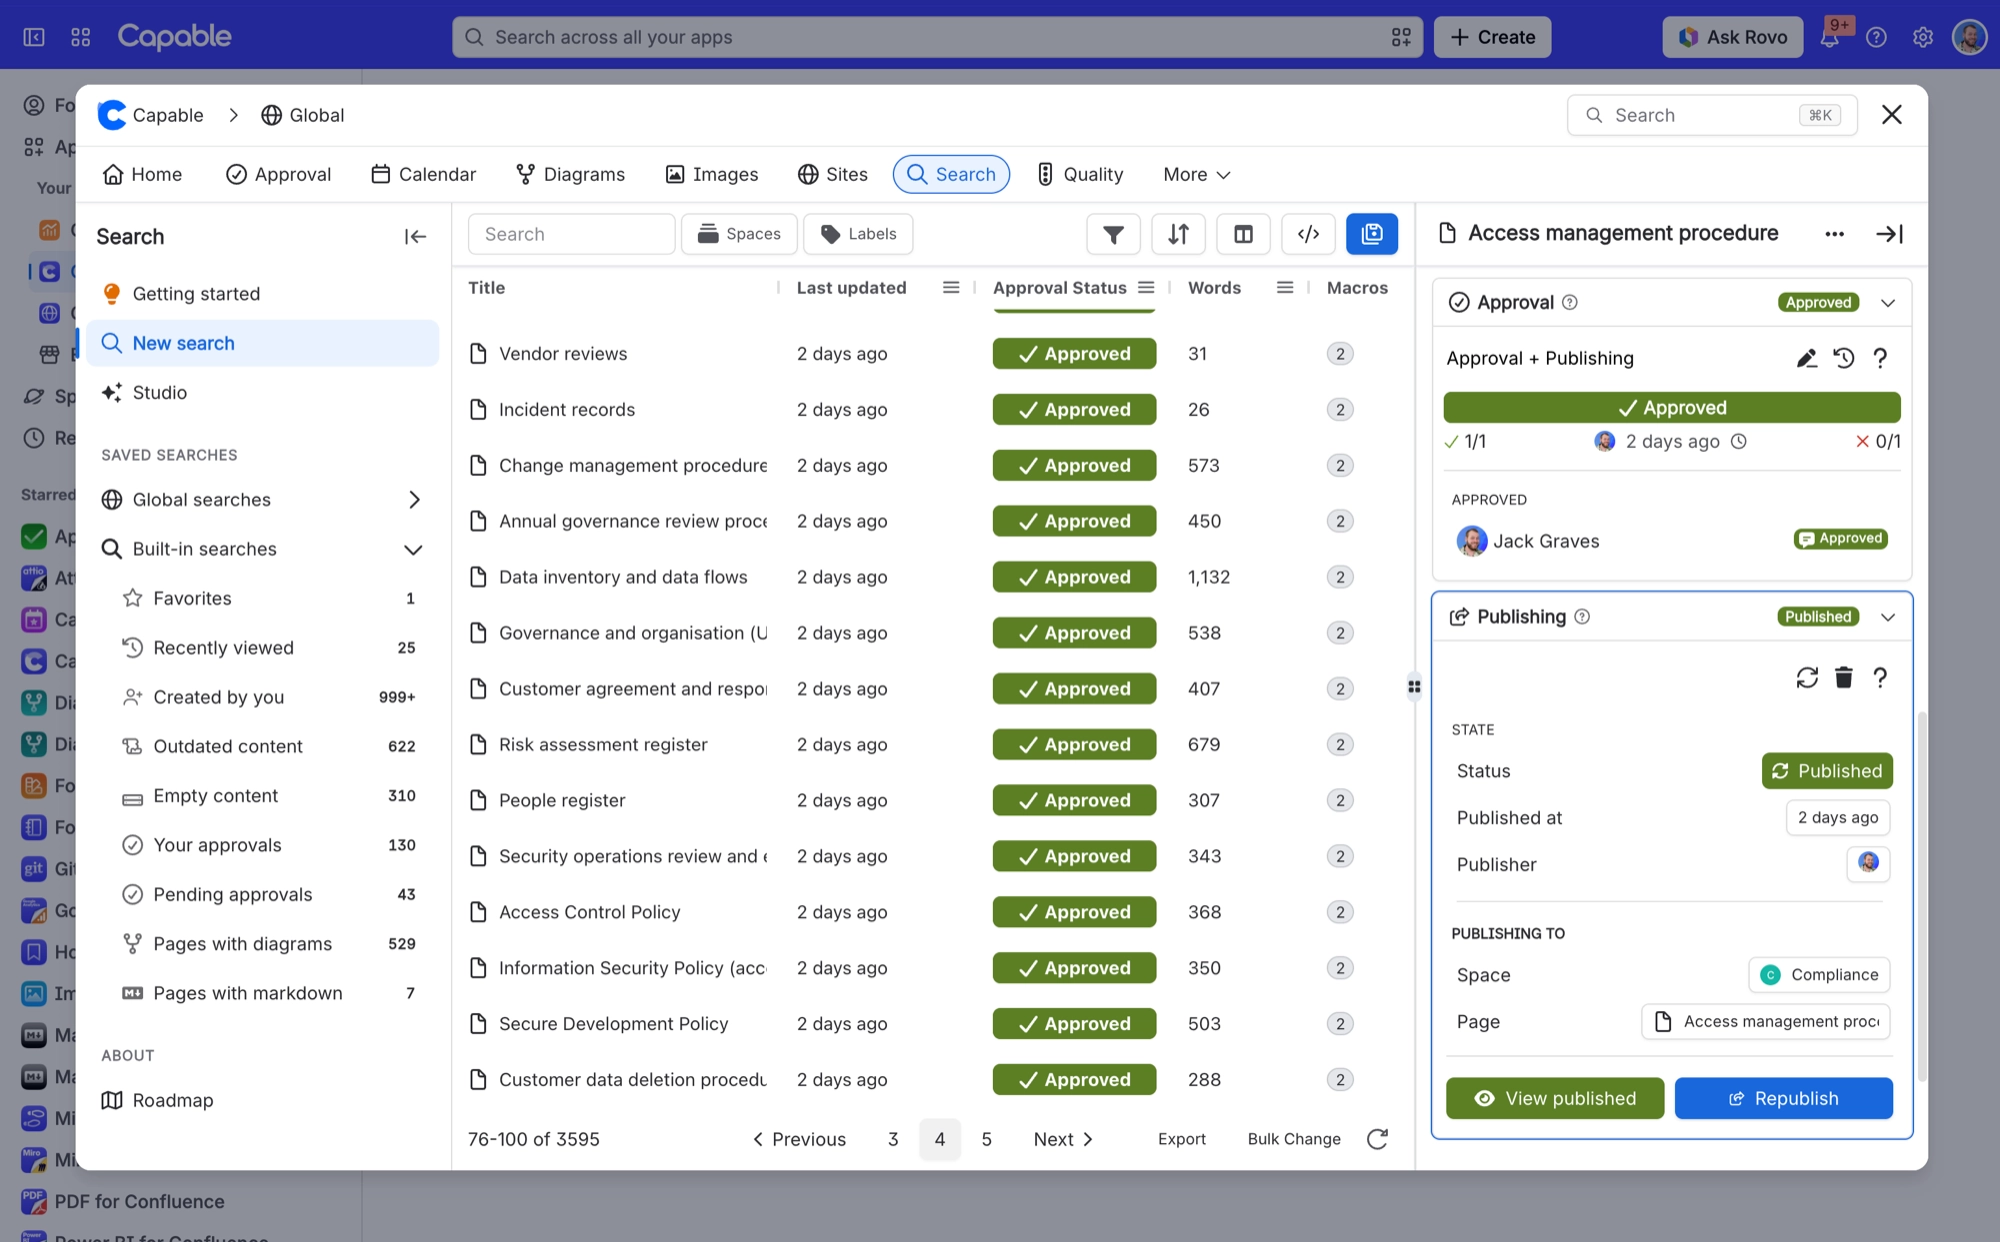2000x1242 pixels.
Task: Open the help icon in top bar
Action: click(x=1876, y=37)
